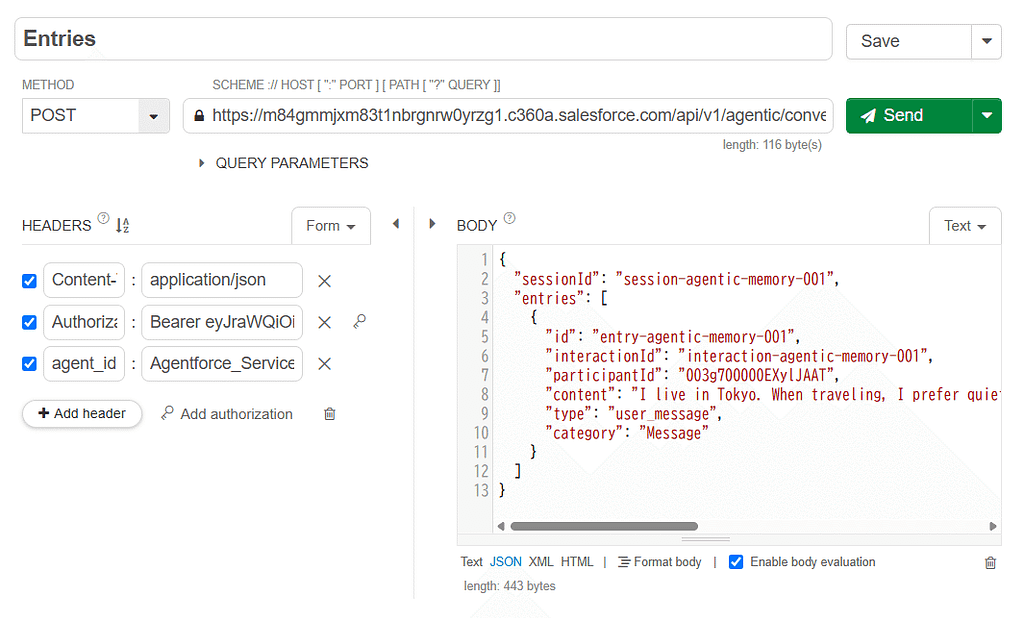
Task: Click the Save button
Action: click(908, 41)
